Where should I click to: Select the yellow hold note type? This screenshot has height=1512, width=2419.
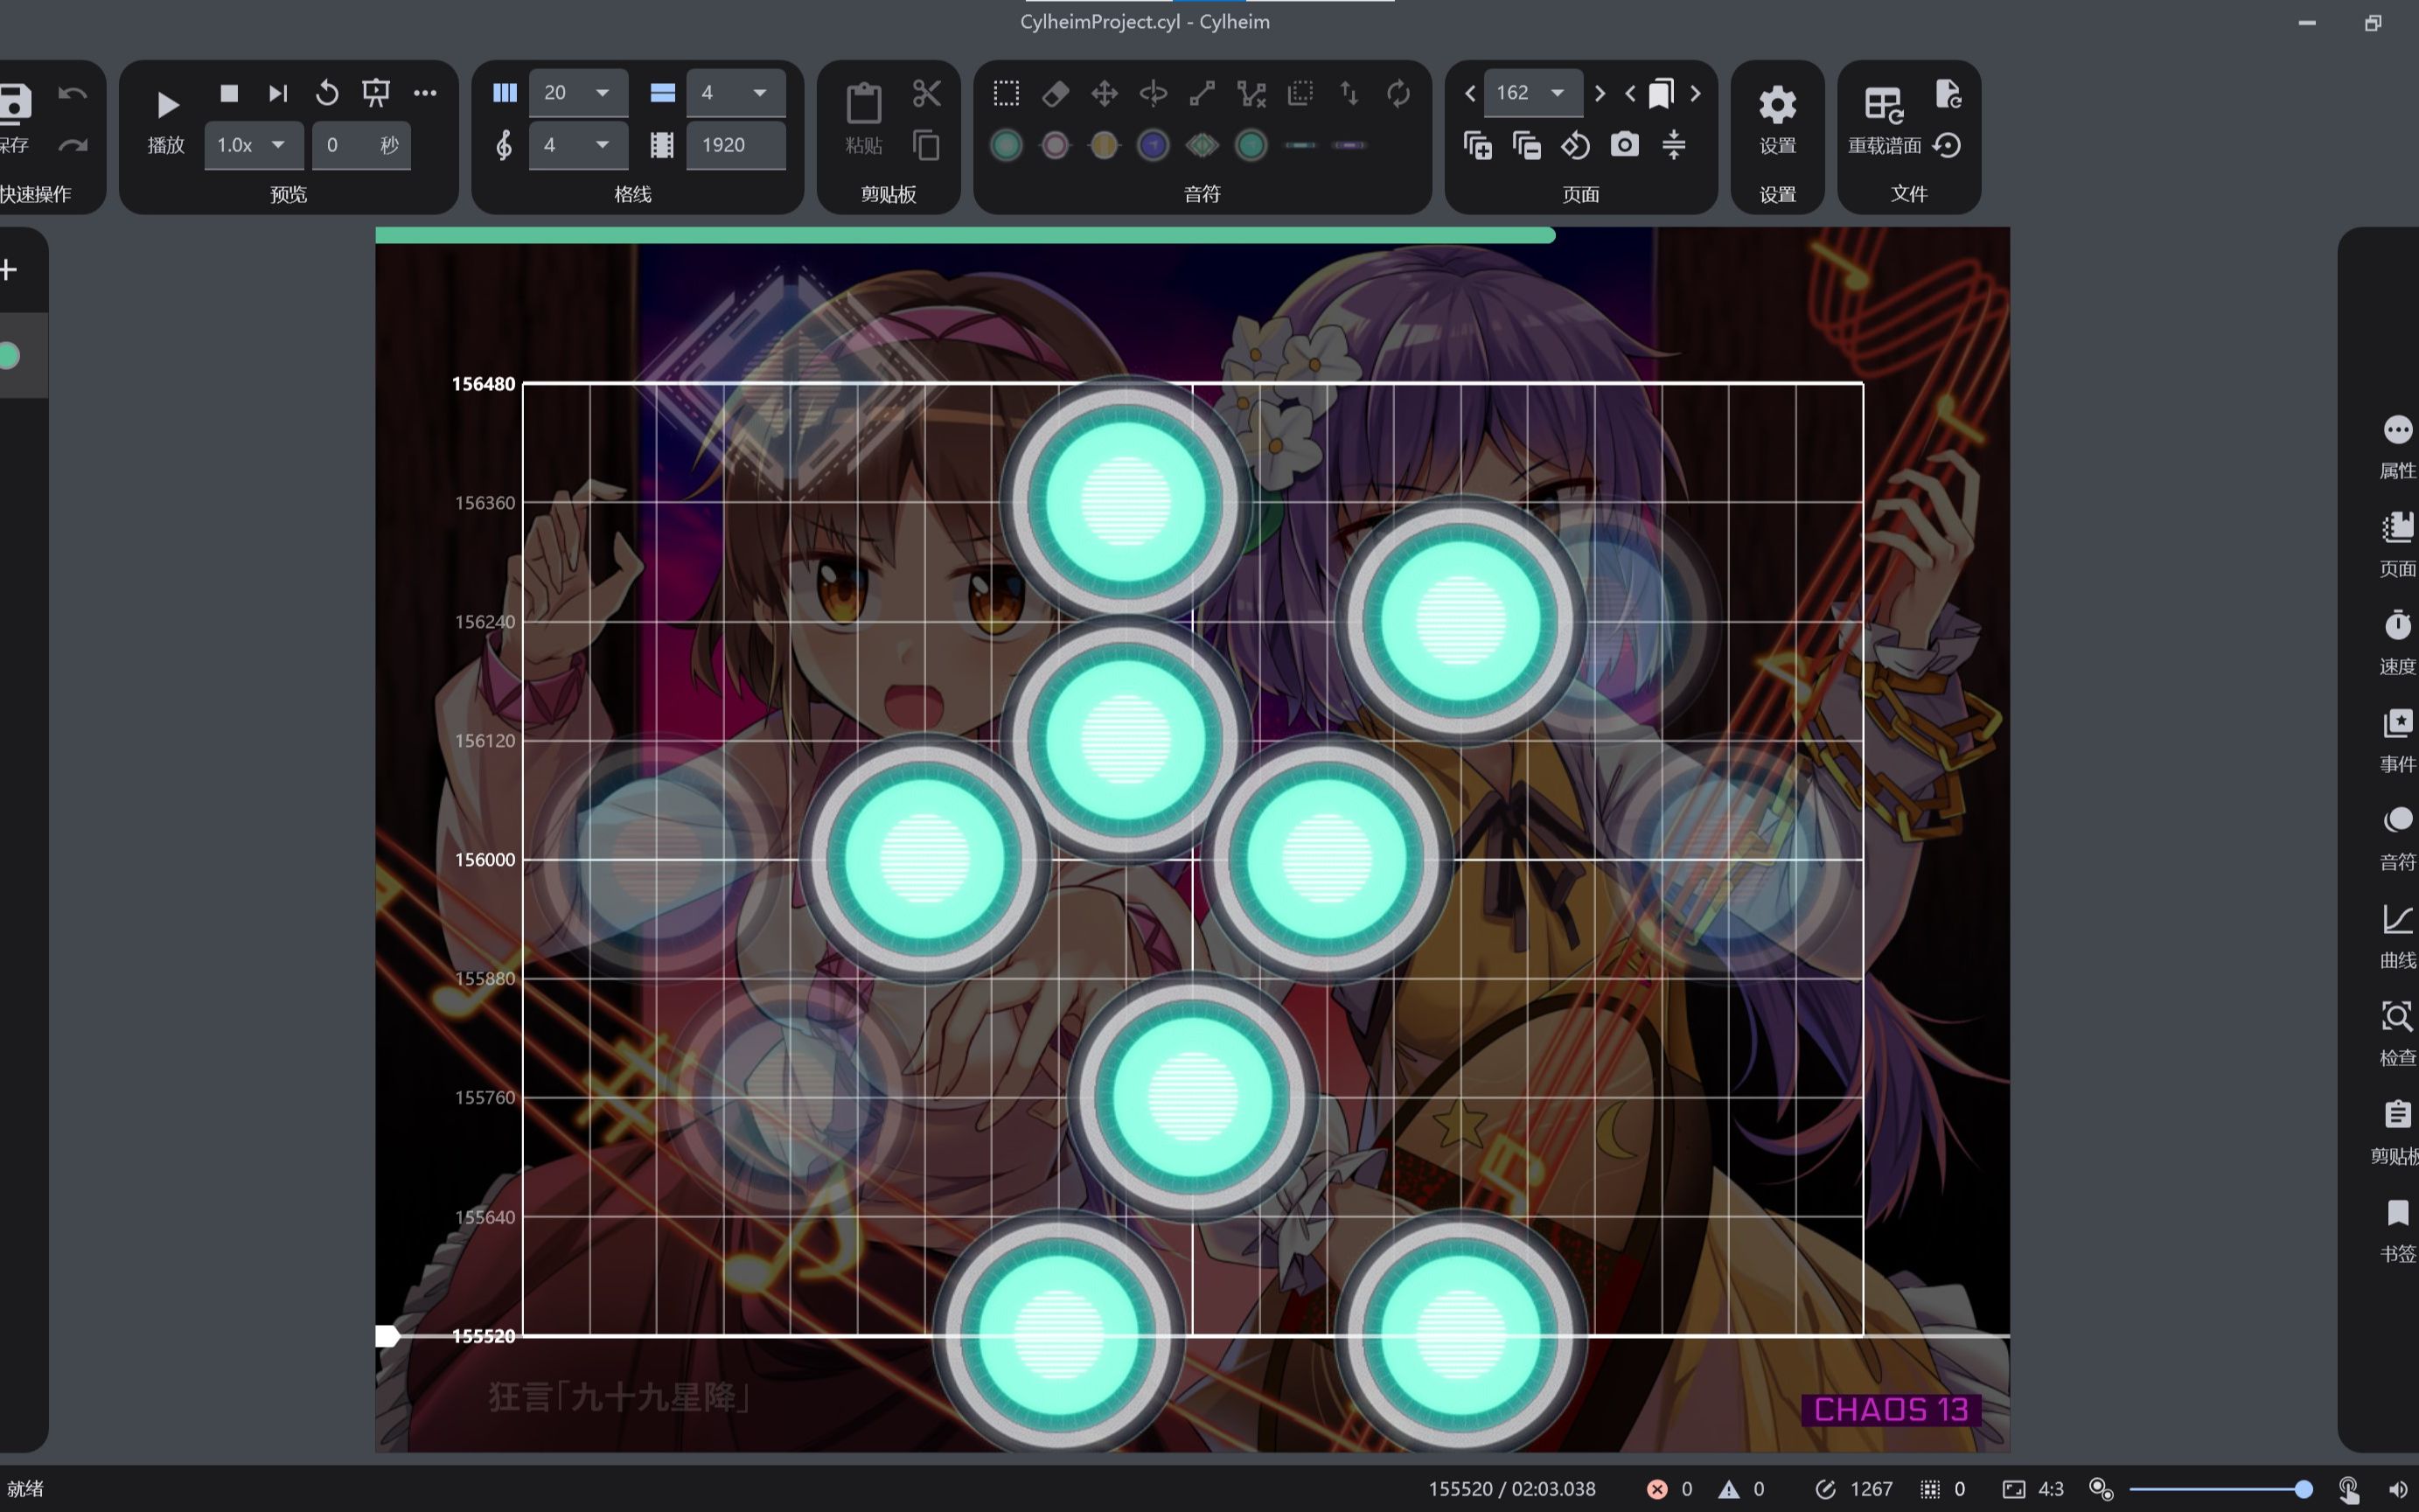pyautogui.click(x=1104, y=145)
